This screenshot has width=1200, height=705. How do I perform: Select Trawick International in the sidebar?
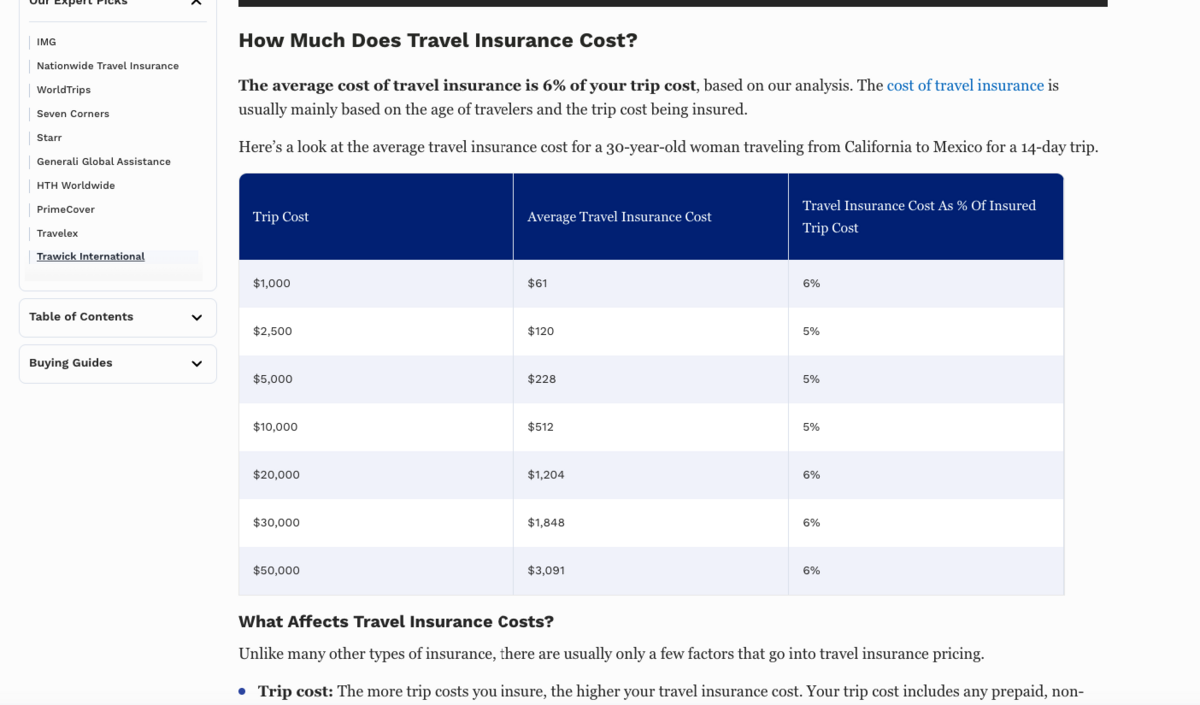coord(90,256)
